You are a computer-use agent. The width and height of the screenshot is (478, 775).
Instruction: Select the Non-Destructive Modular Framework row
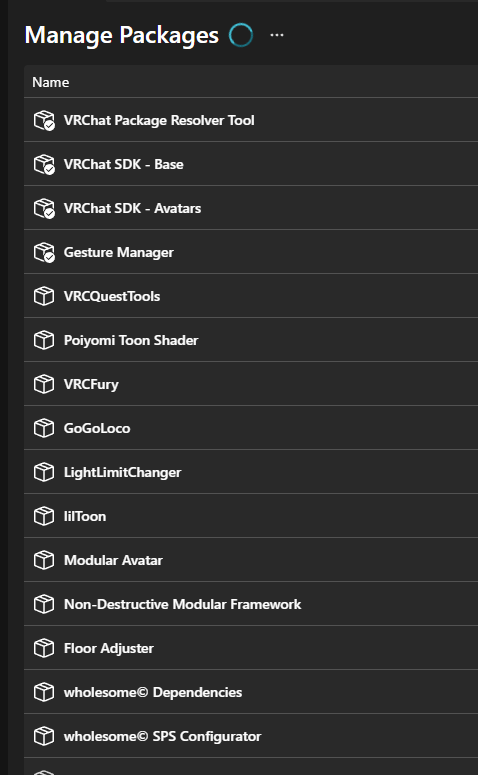pyautogui.click(x=251, y=604)
